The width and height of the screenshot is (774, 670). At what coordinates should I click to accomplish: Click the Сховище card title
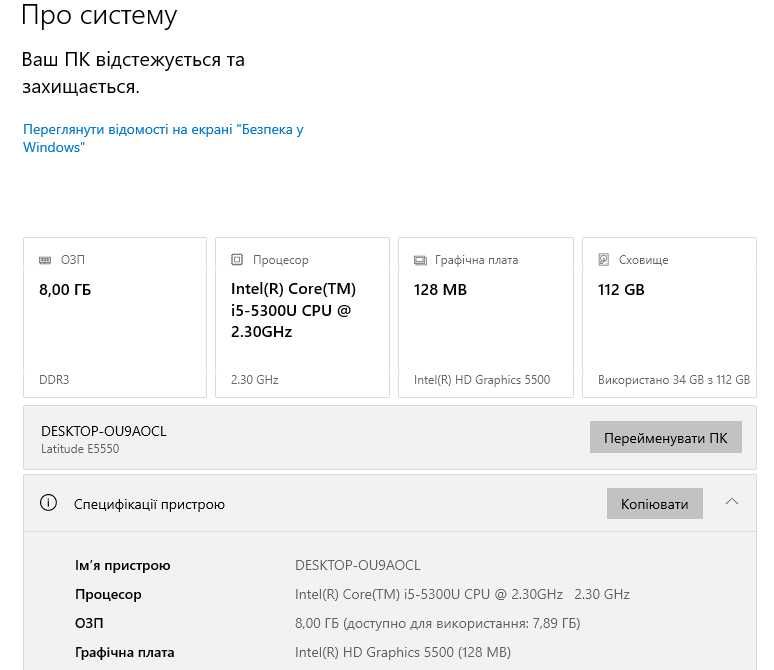[x=644, y=260]
